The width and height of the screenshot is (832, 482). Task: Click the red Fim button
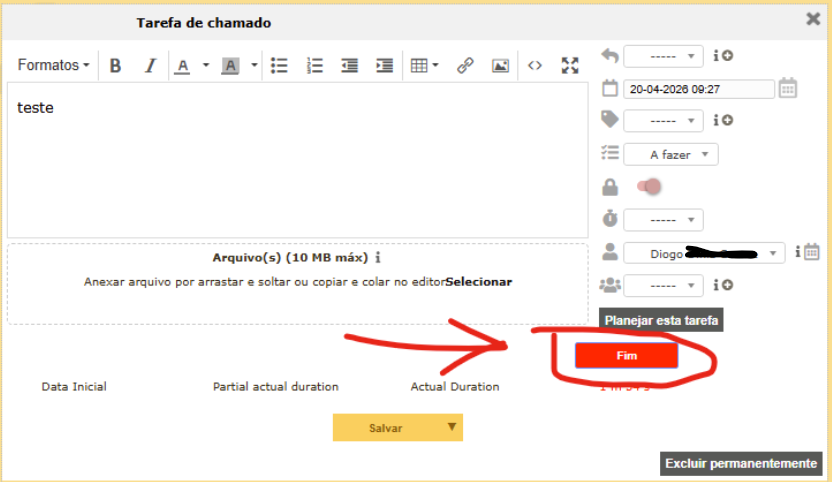(x=627, y=355)
